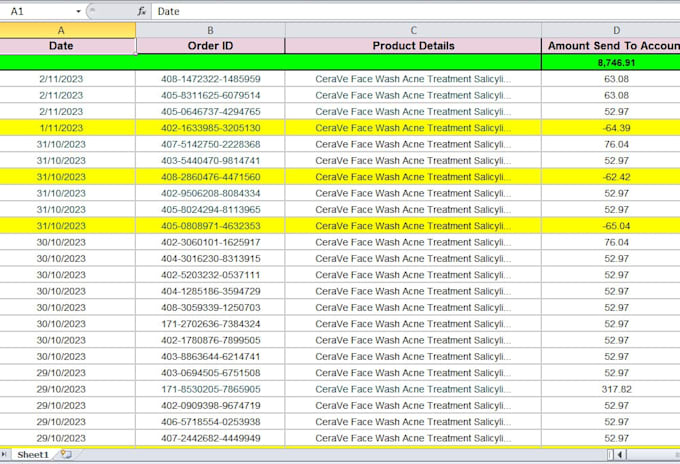Click amount 76.04 for order 402-3060101-1625917
680x464 pixels.
(611, 242)
